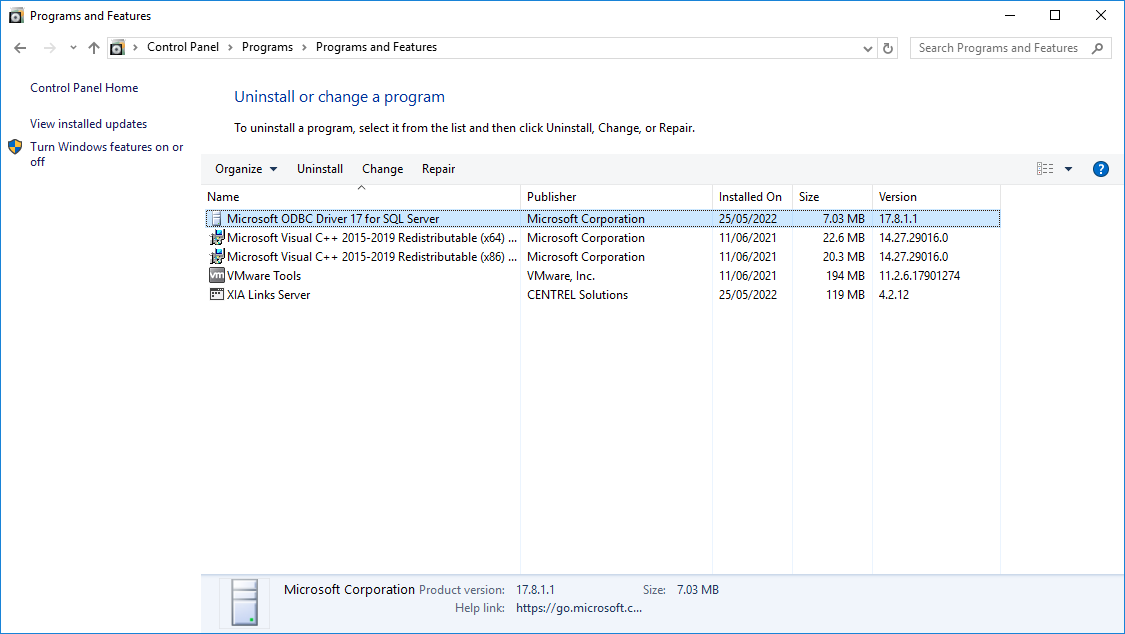Open Turn Windows features on or off

(107, 154)
